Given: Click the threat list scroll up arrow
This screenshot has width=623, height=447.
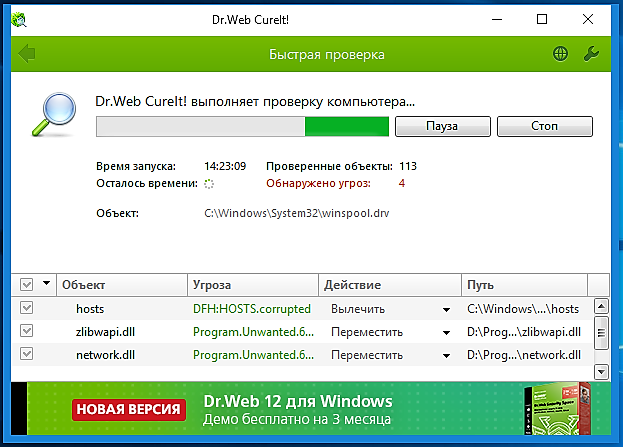Looking at the screenshot, I should coord(601,306).
